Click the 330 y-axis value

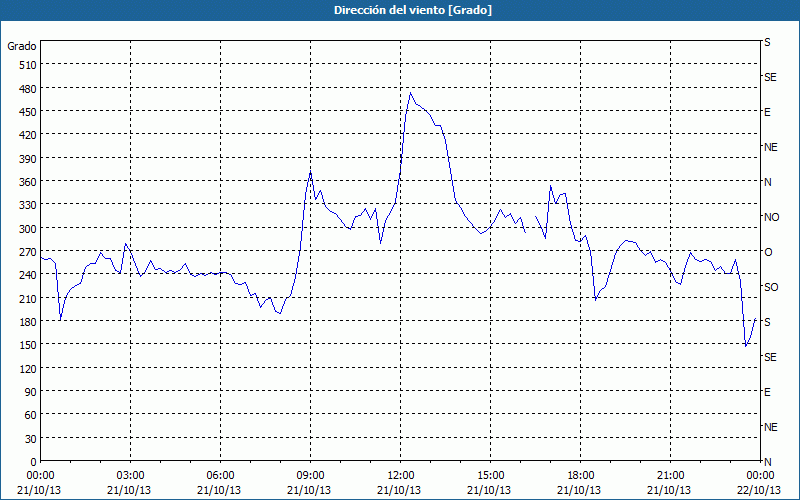pyautogui.click(x=28, y=205)
